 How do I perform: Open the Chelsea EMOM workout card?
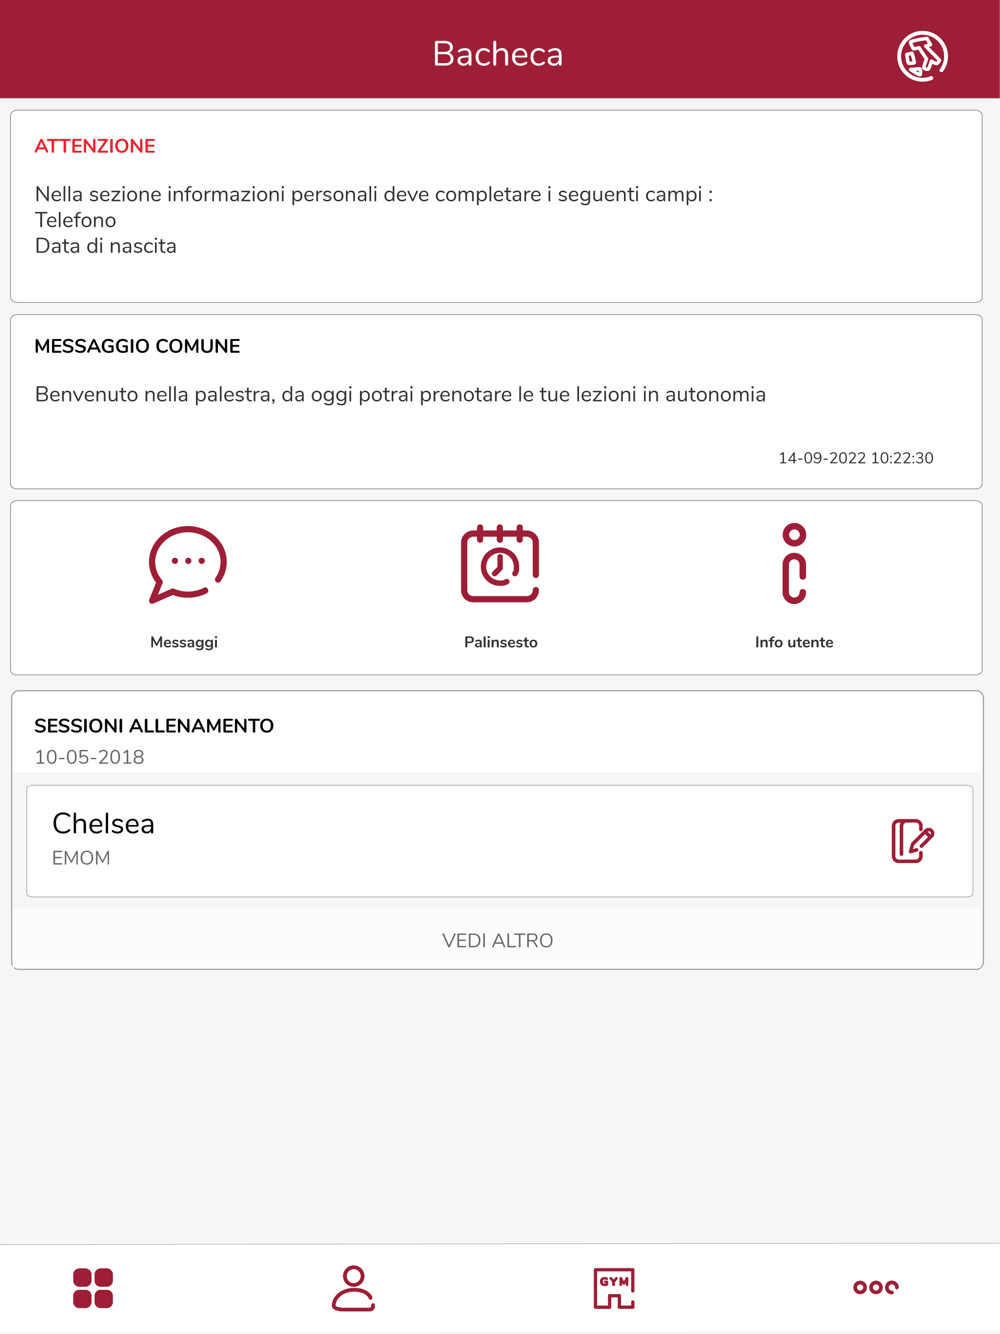499,841
